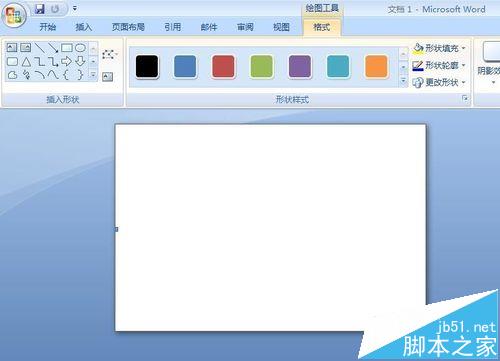Expand the 更改形状 menu
This screenshot has height=361, width=500.
point(439,82)
